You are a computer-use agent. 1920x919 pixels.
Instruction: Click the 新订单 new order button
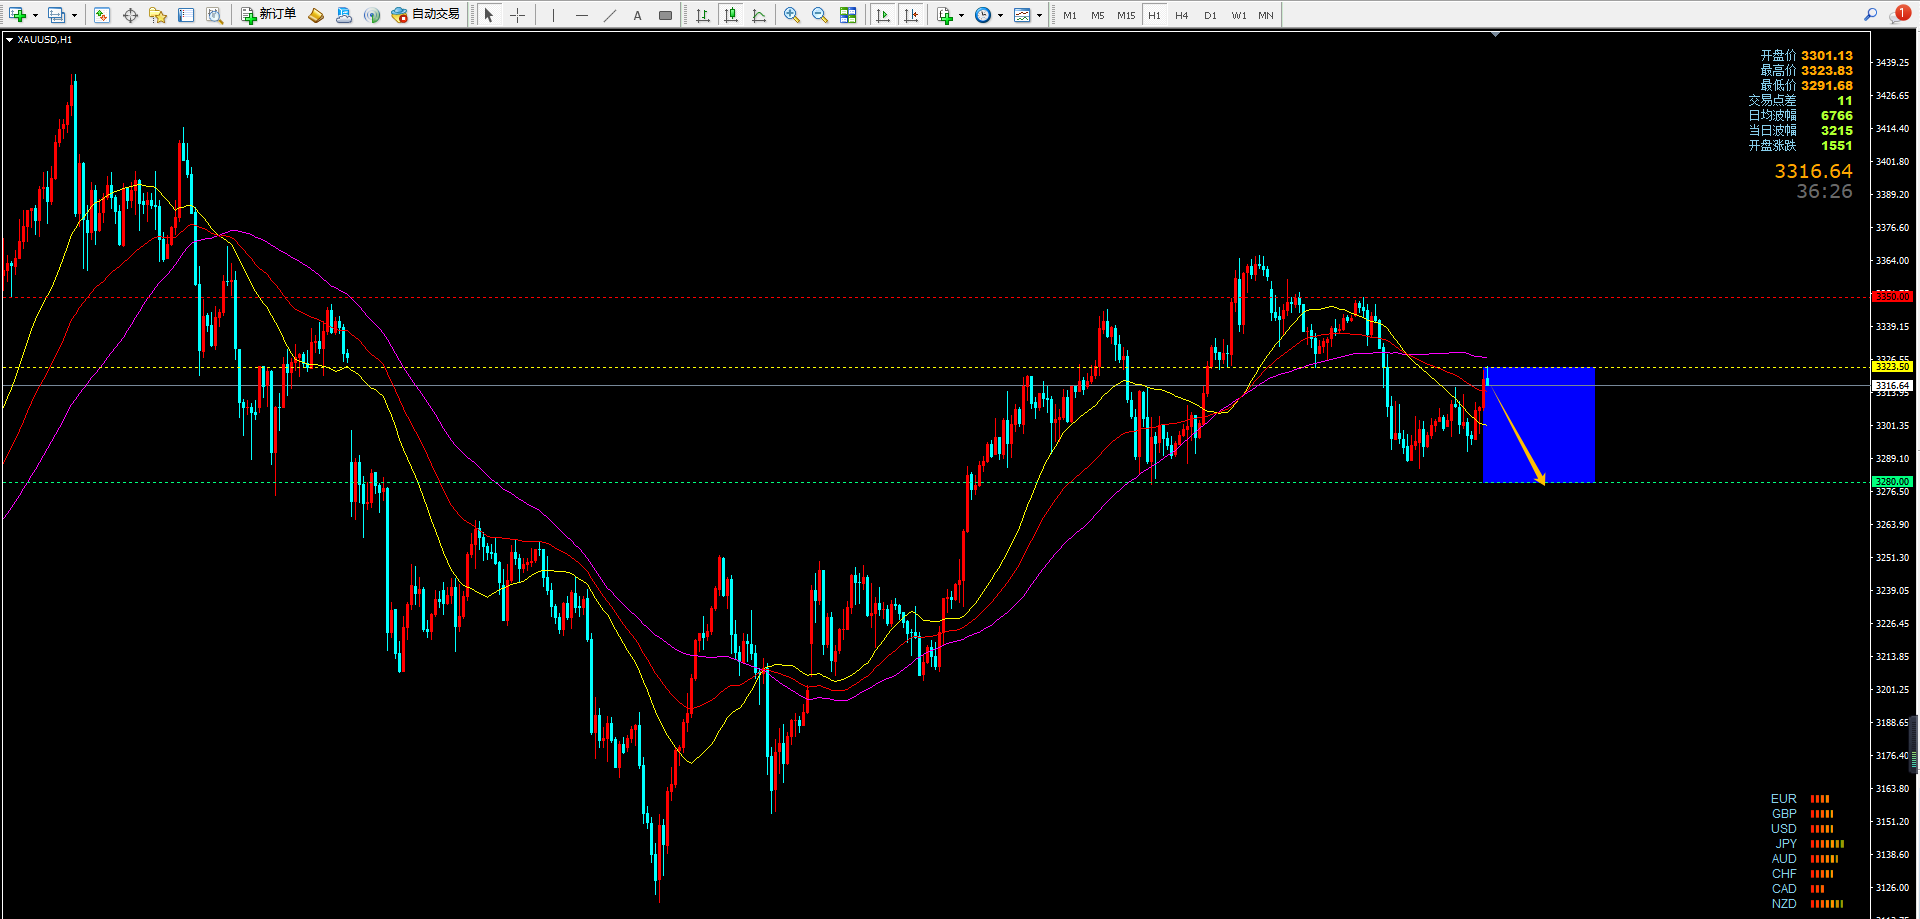[x=268, y=15]
